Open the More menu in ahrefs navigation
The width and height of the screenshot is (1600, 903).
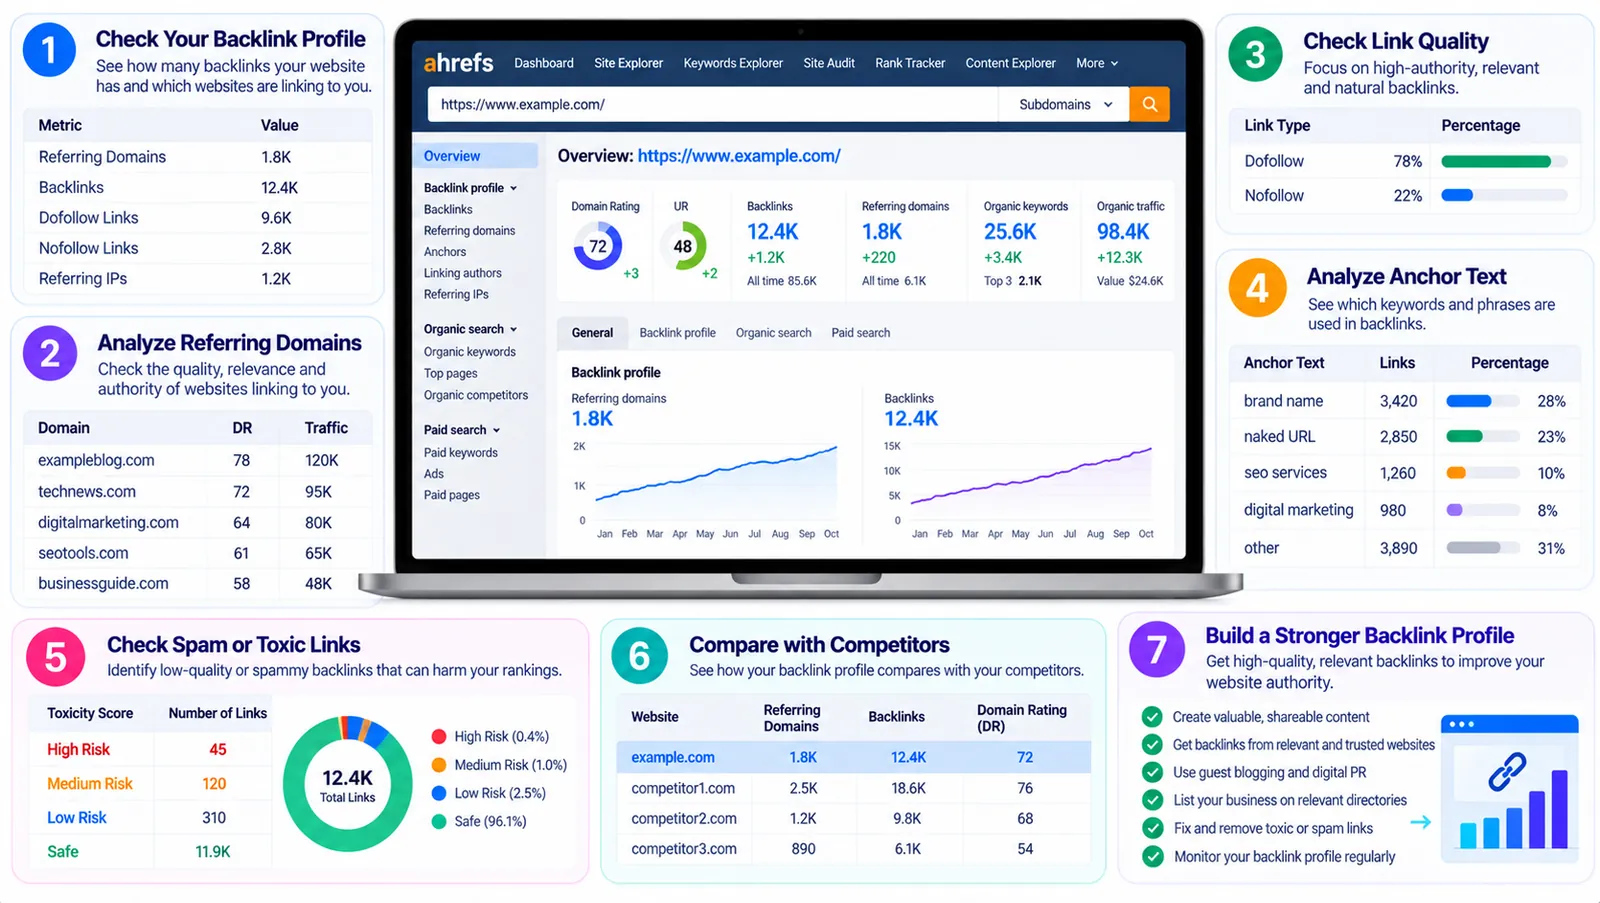point(1097,63)
